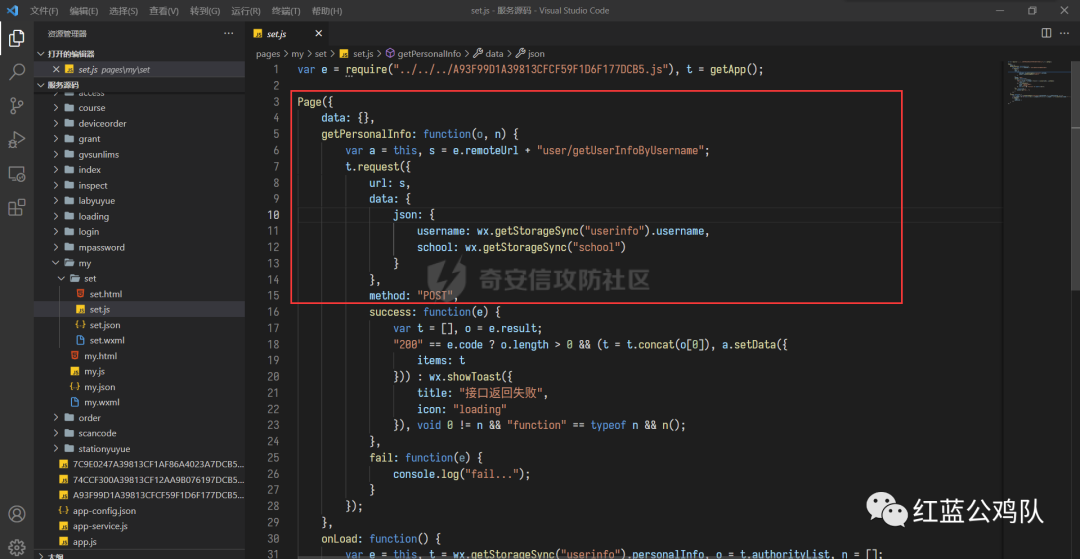This screenshot has height=559, width=1080.
Task: Open the Run and Debug view icon
Action: 17,140
